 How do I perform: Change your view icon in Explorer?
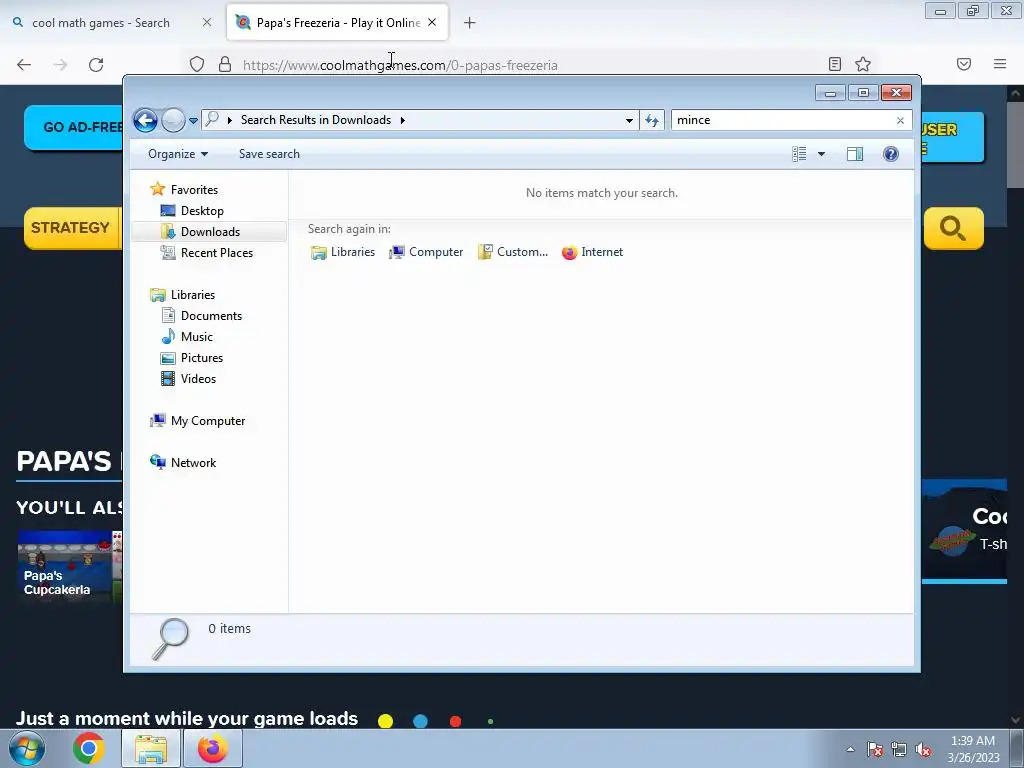coord(799,154)
